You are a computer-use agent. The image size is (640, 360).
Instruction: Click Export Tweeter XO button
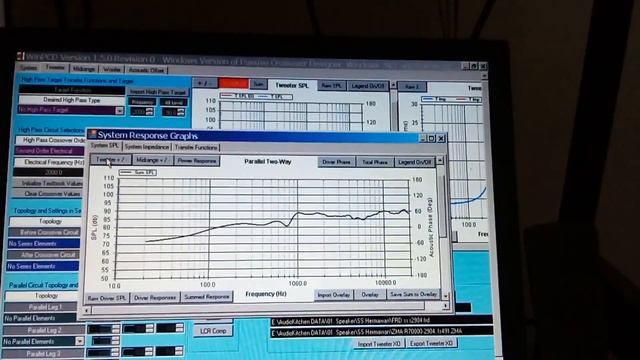tap(431, 343)
